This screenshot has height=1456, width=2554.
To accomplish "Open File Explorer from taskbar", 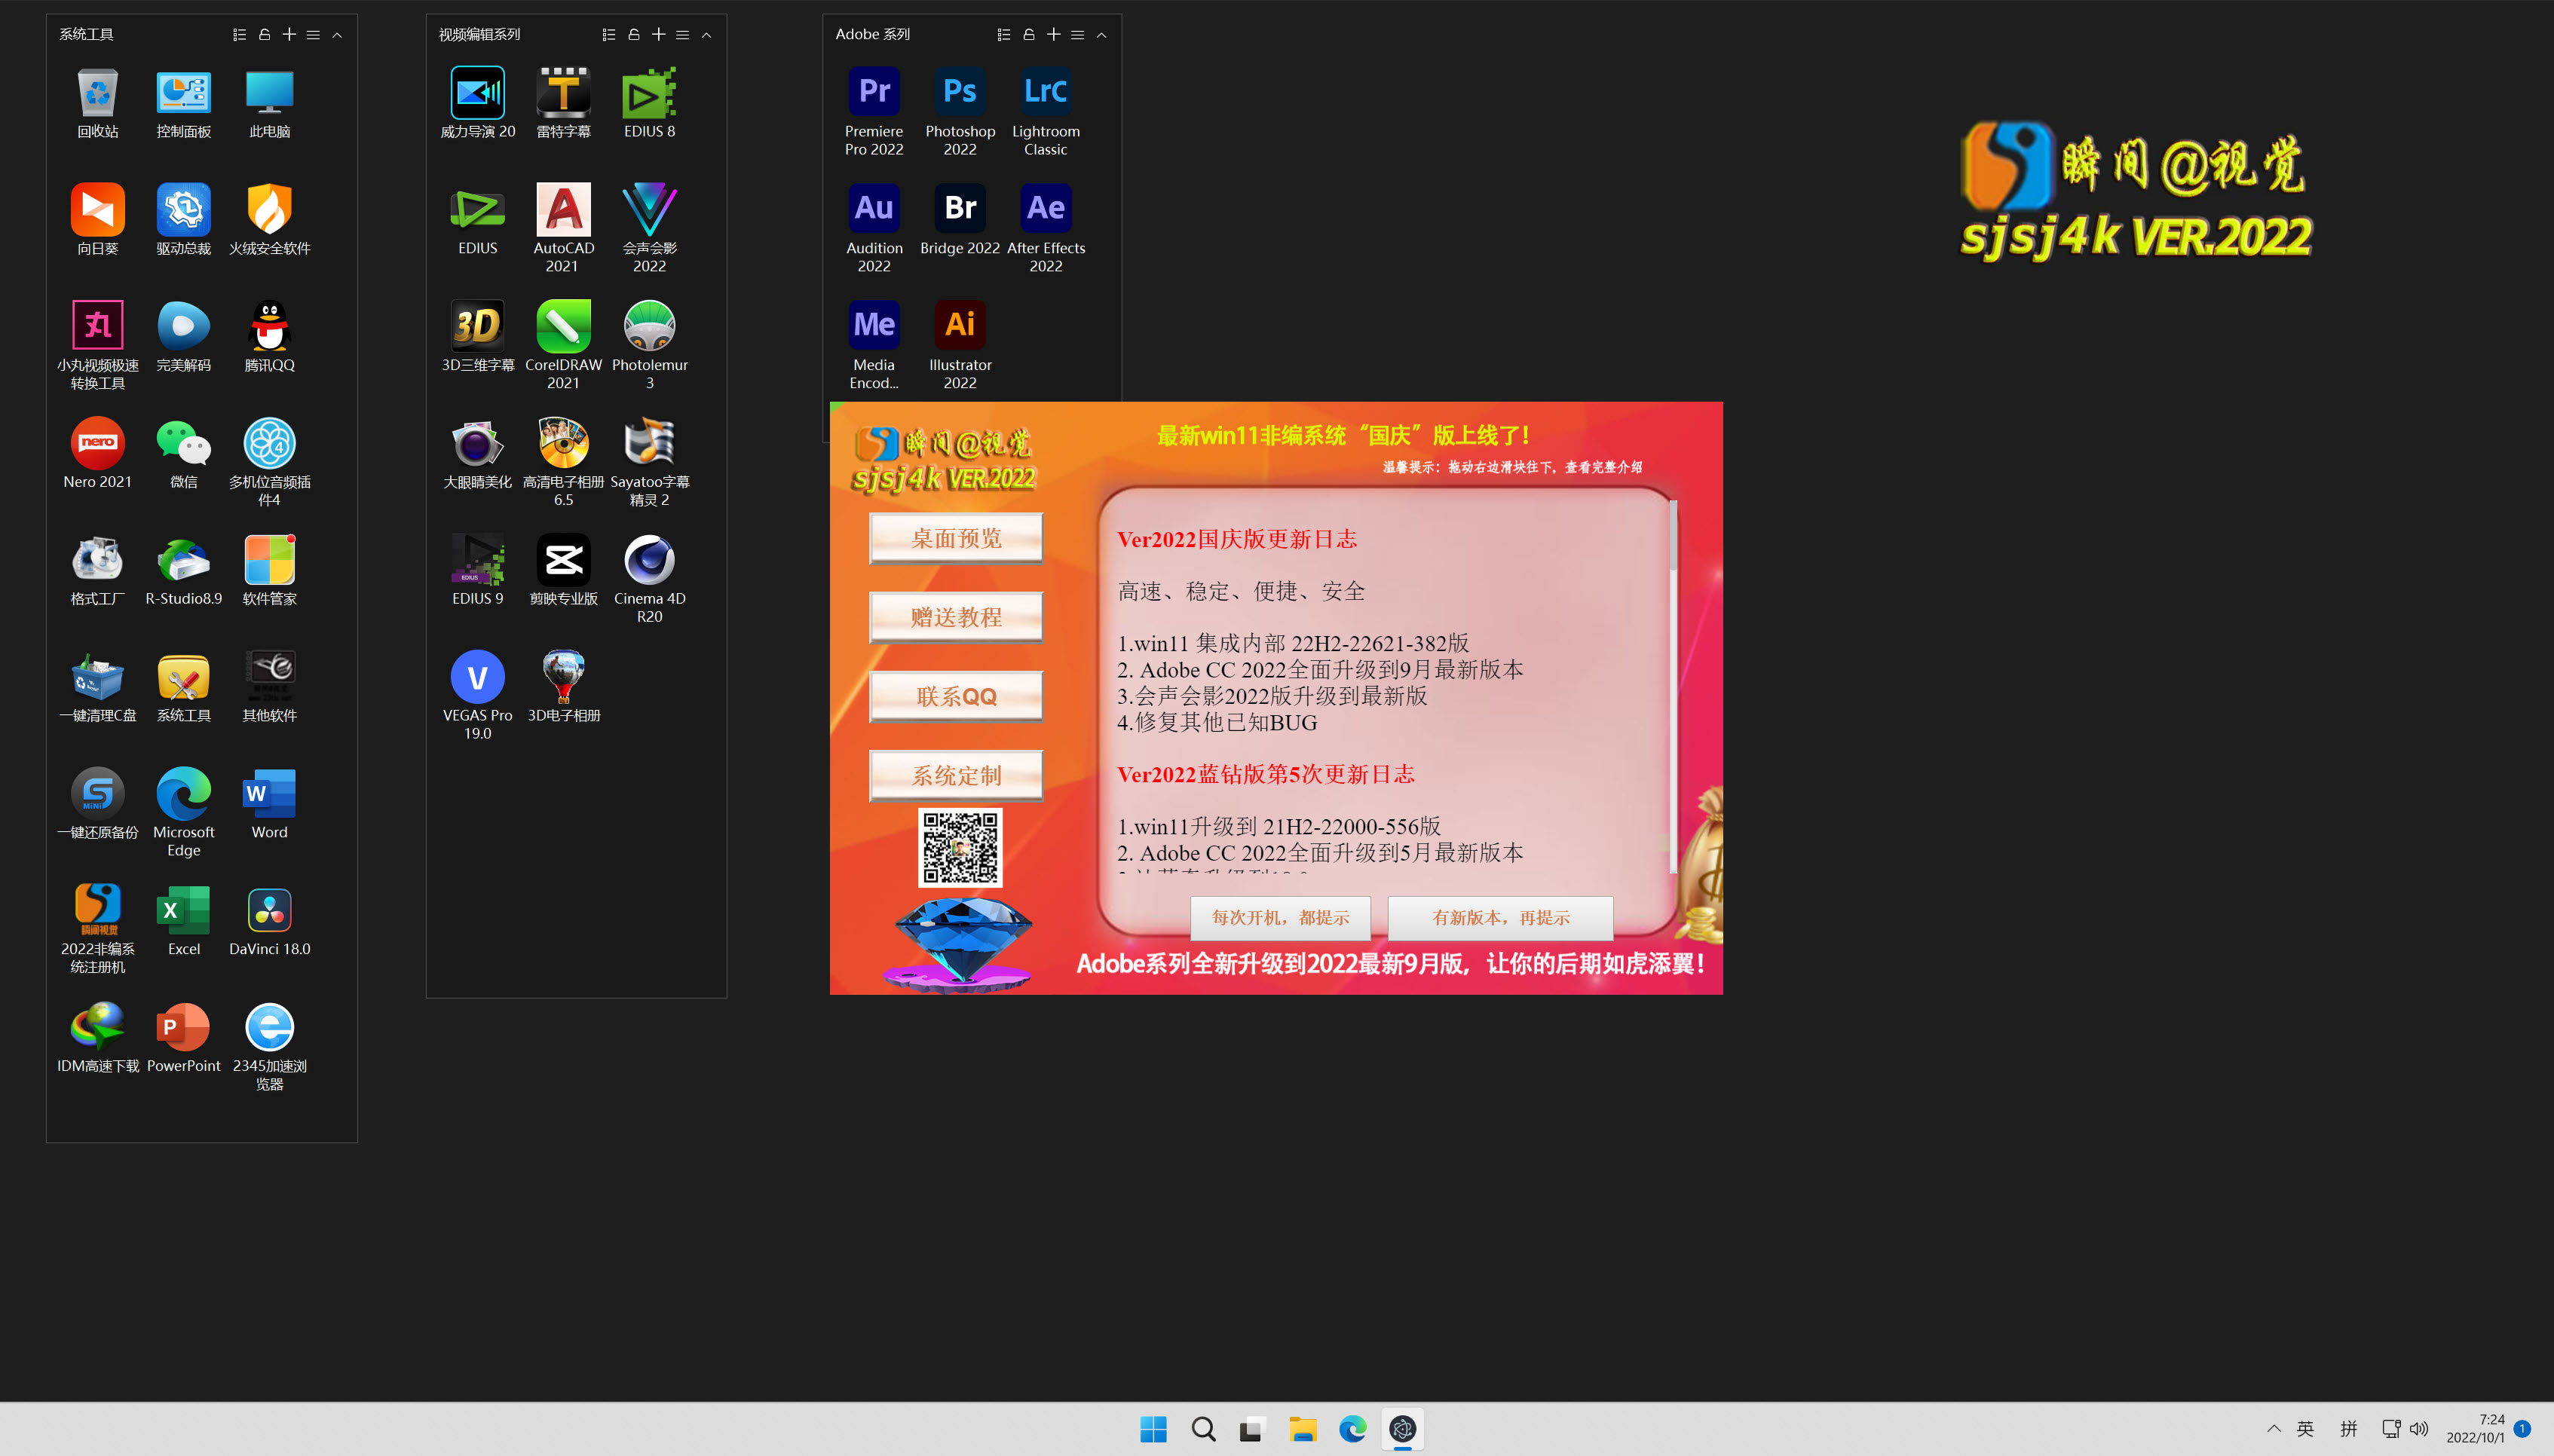I will click(x=1302, y=1429).
